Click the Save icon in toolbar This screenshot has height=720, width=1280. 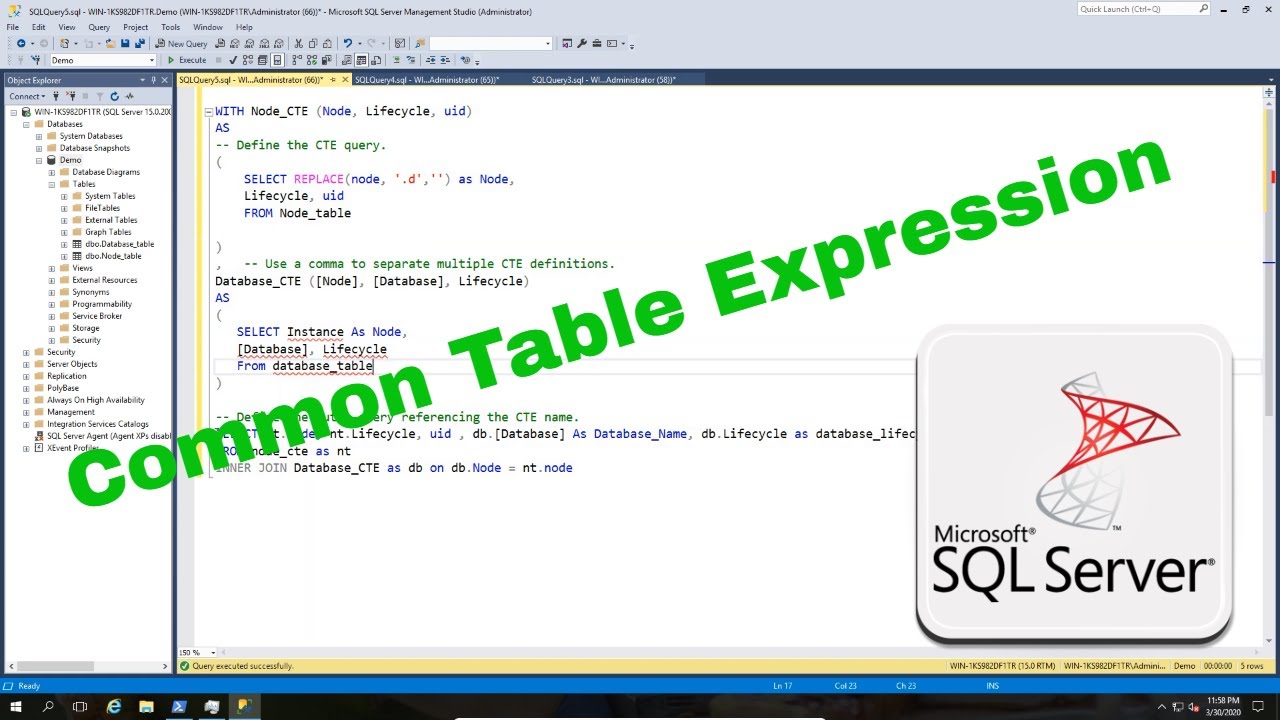pos(125,44)
